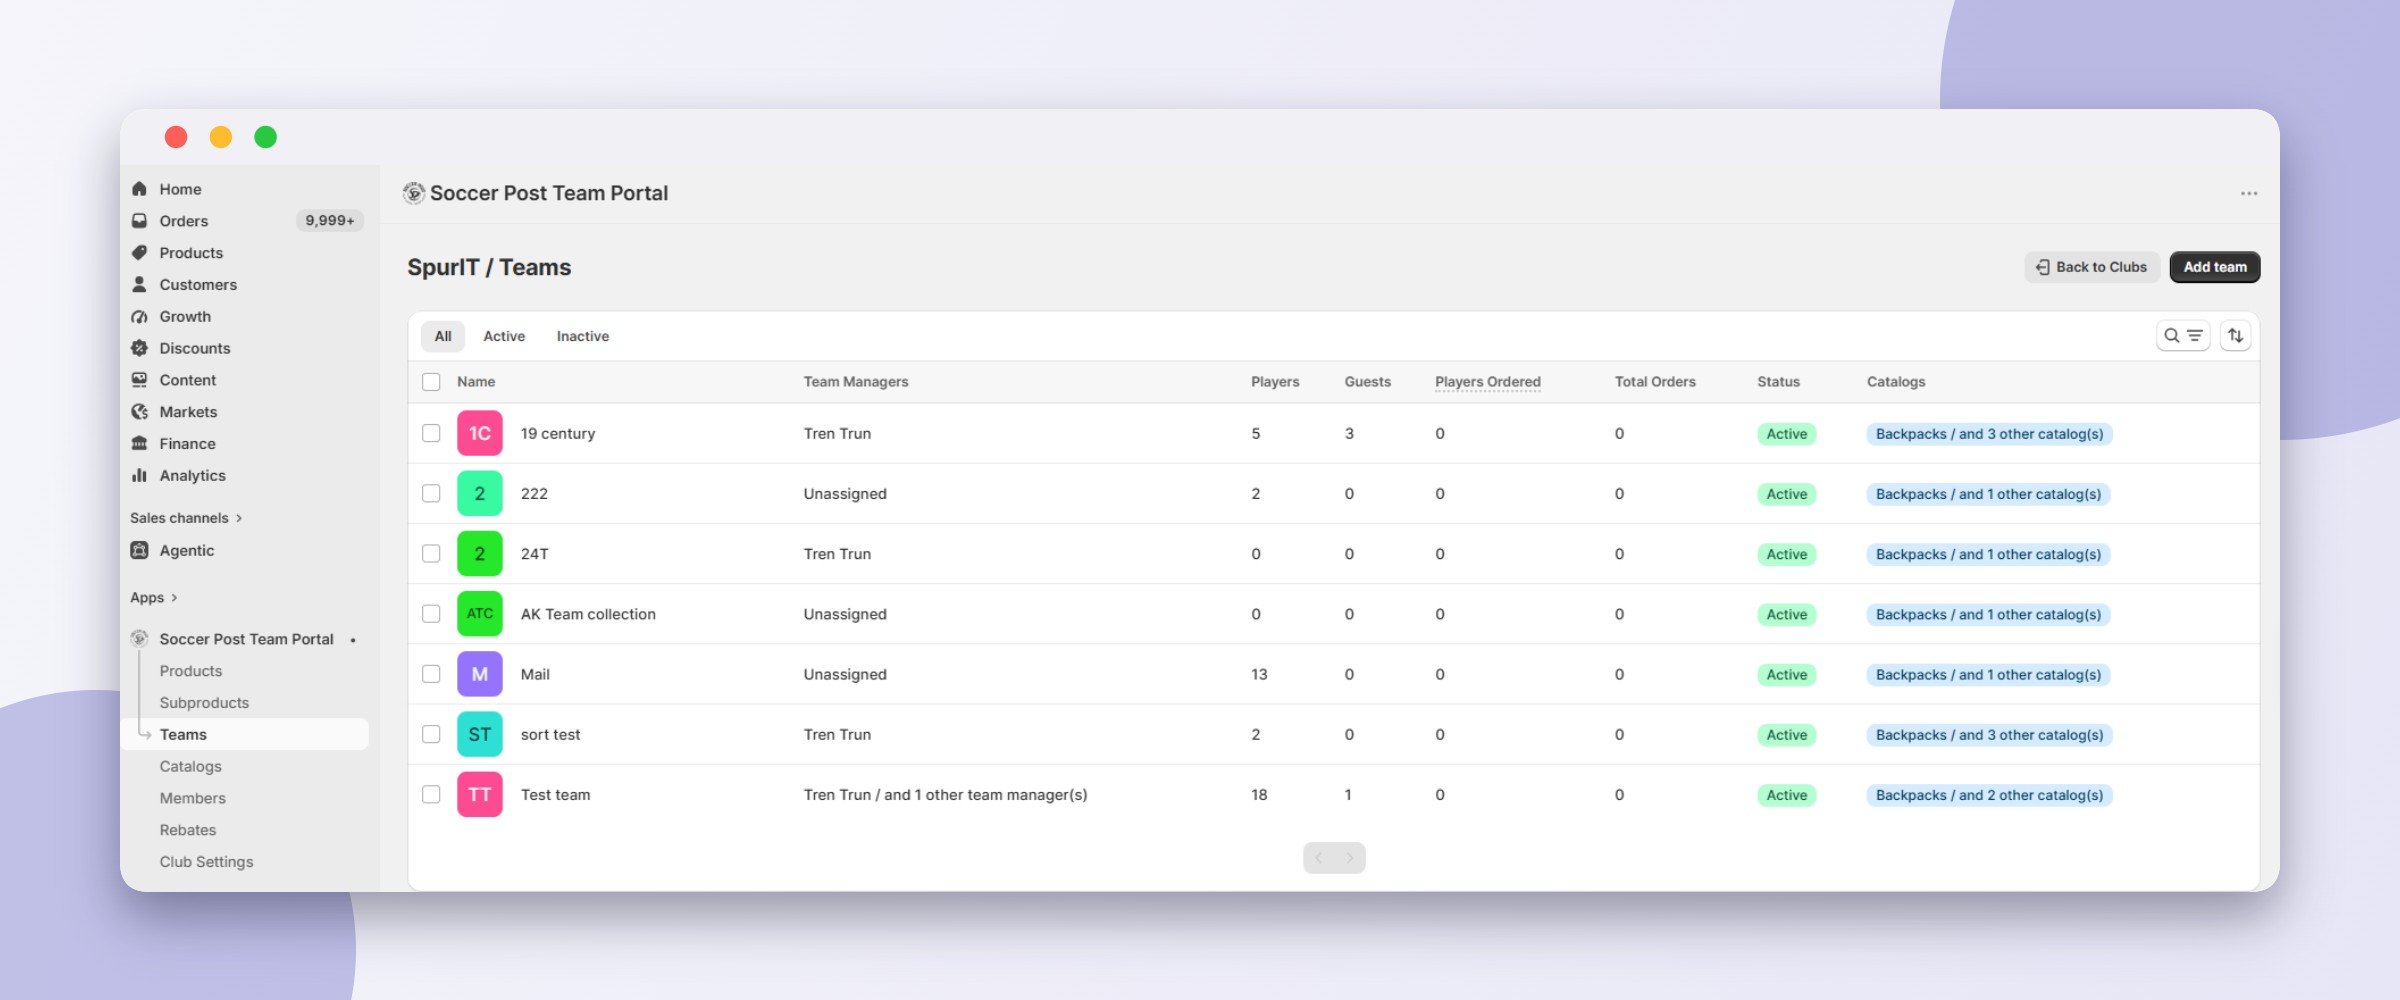Click the Add team button
This screenshot has height=1000, width=2400.
click(2215, 267)
